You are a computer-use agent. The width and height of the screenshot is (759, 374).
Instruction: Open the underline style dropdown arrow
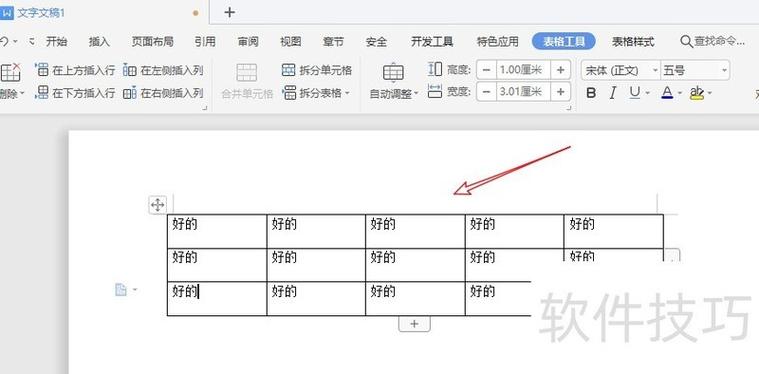[648, 93]
